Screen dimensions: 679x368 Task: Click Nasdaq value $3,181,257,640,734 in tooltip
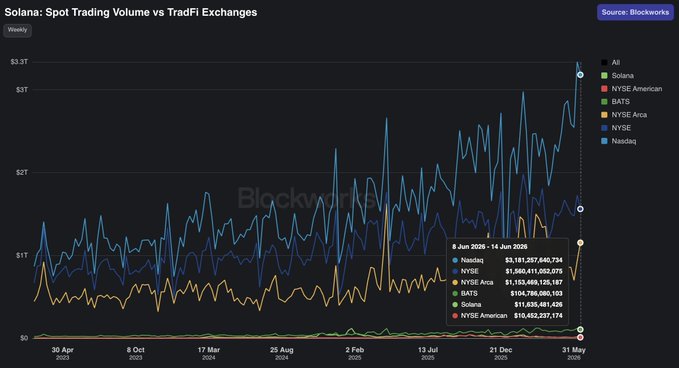(534, 260)
